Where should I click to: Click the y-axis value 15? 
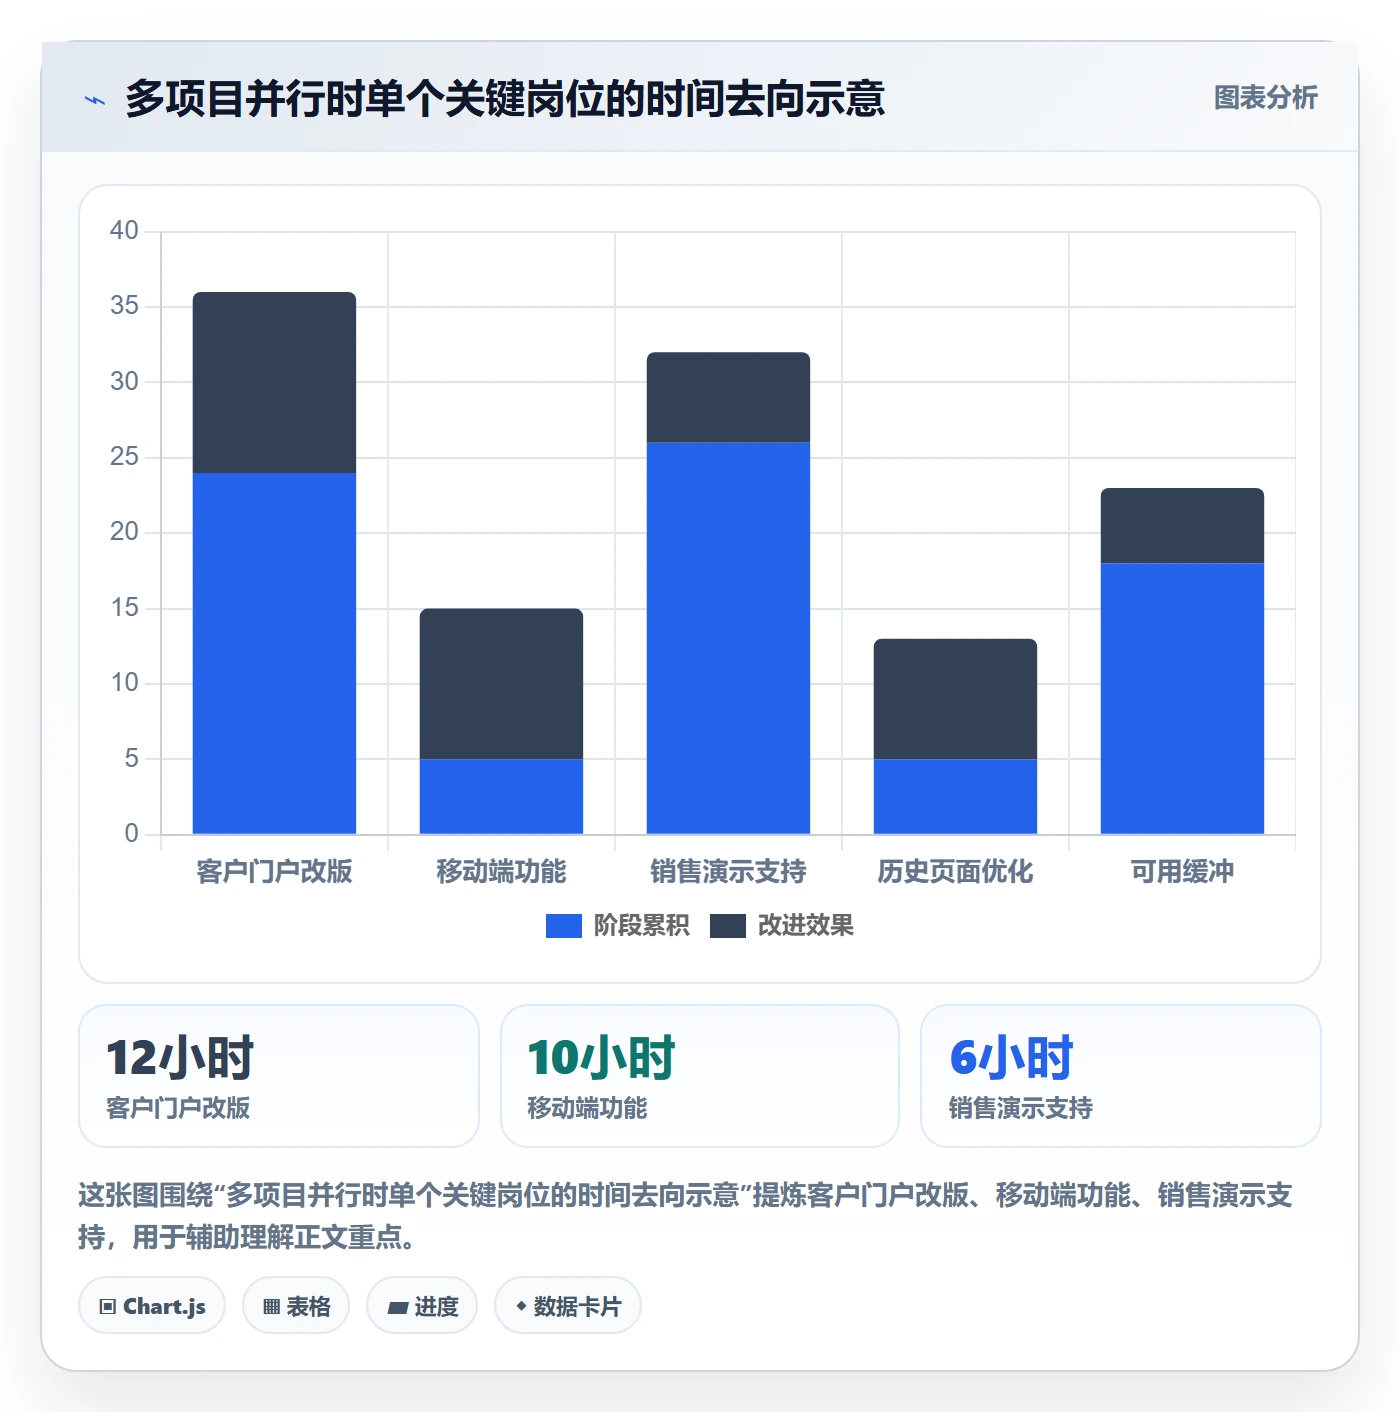click(124, 608)
